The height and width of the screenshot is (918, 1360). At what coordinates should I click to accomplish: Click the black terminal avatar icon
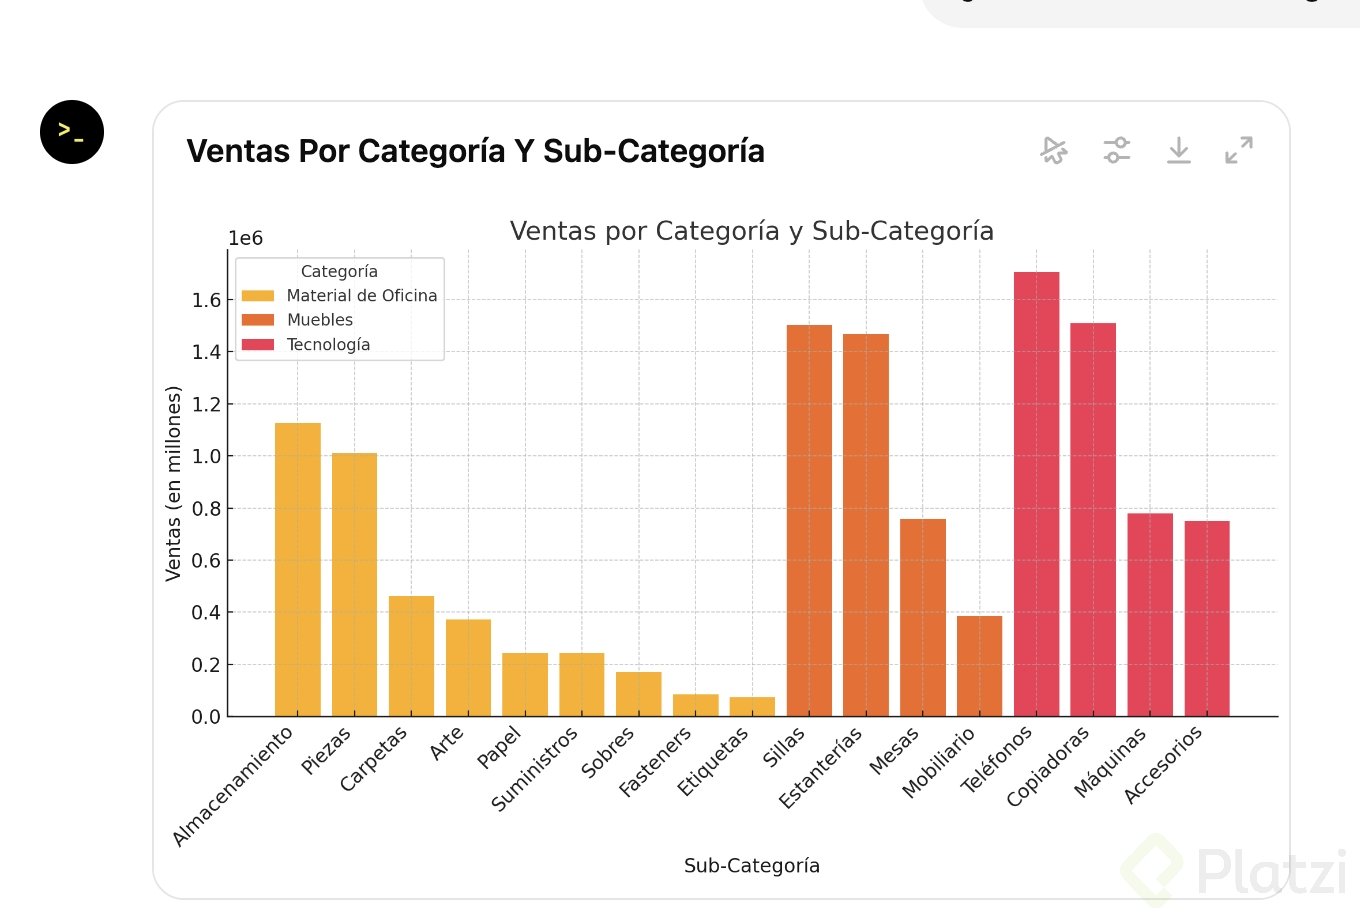coord(72,132)
